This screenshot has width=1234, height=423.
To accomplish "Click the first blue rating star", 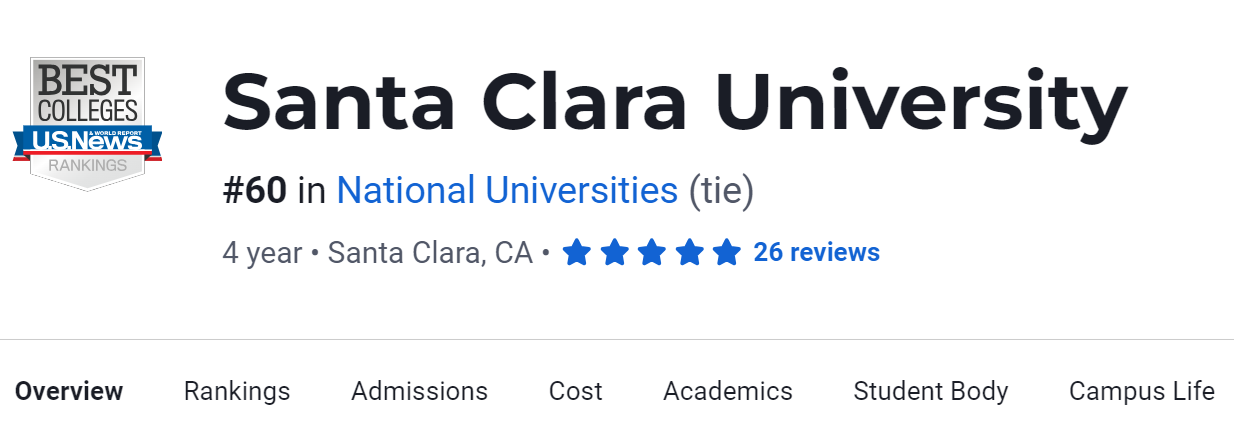I will [577, 253].
